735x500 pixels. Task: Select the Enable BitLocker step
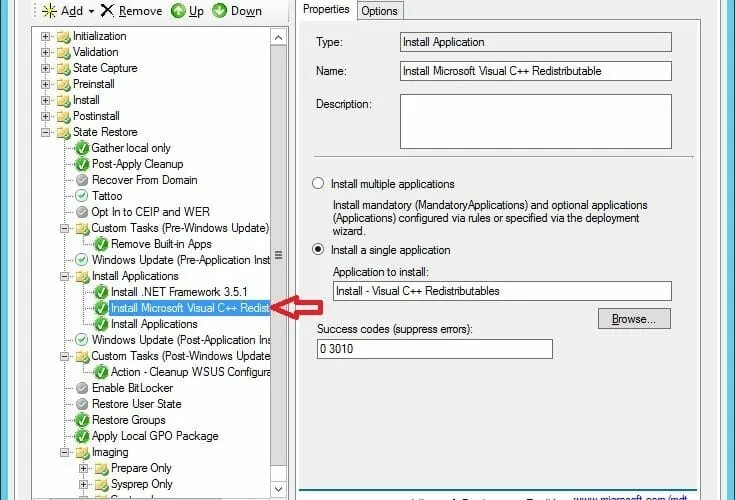132,388
